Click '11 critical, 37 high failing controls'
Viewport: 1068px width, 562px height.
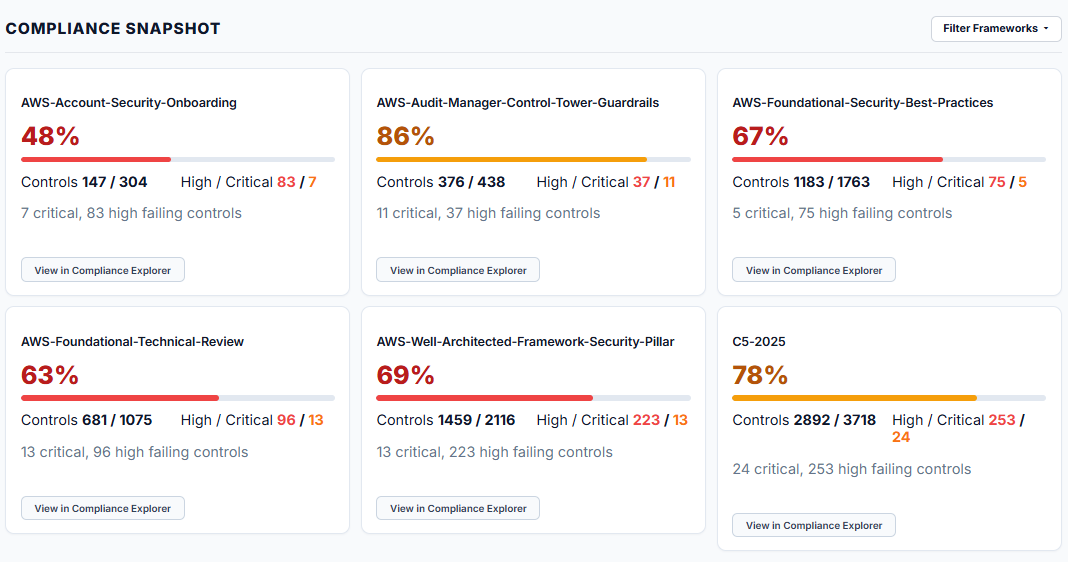click(488, 213)
